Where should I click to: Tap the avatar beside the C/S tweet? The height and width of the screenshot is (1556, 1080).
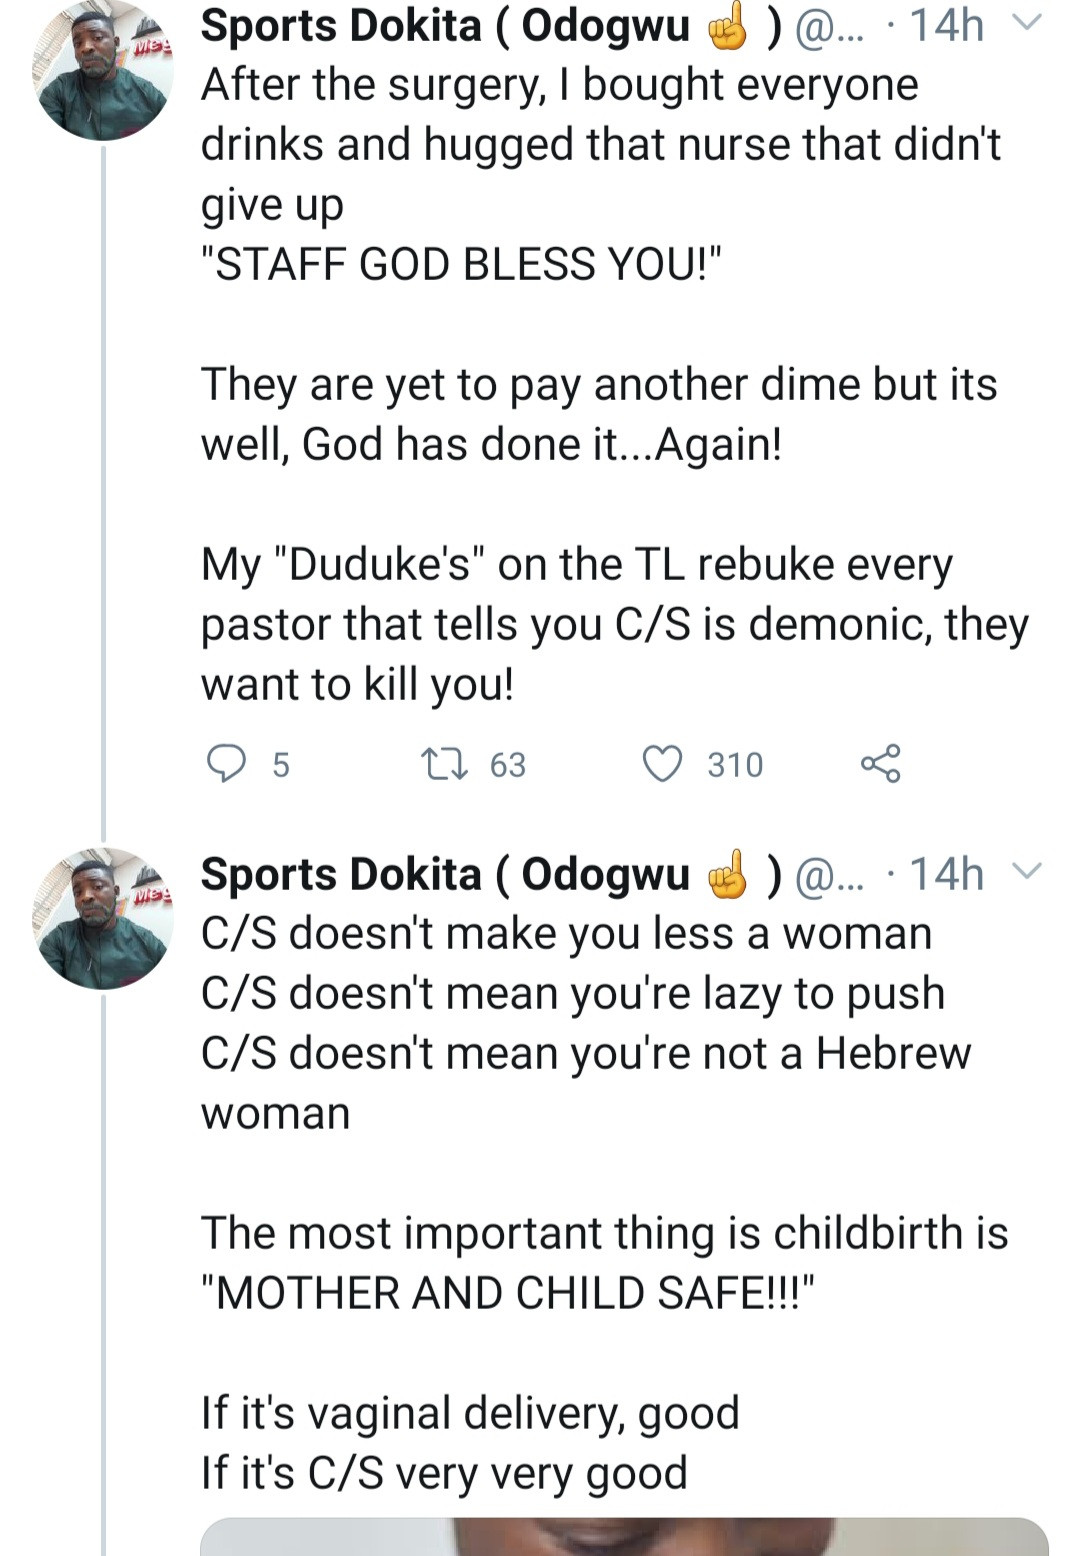pos(102,918)
